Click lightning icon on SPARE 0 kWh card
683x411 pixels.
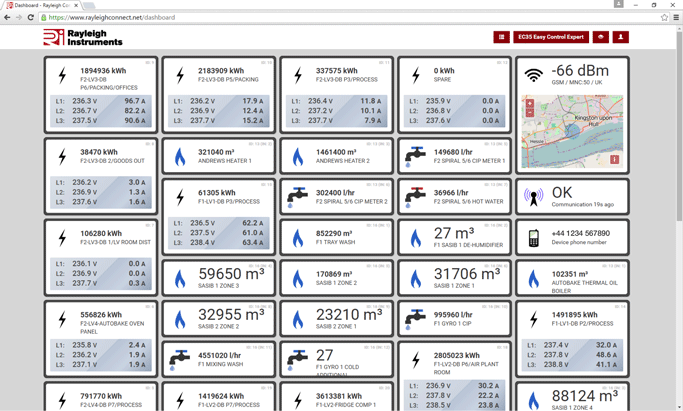click(x=416, y=75)
